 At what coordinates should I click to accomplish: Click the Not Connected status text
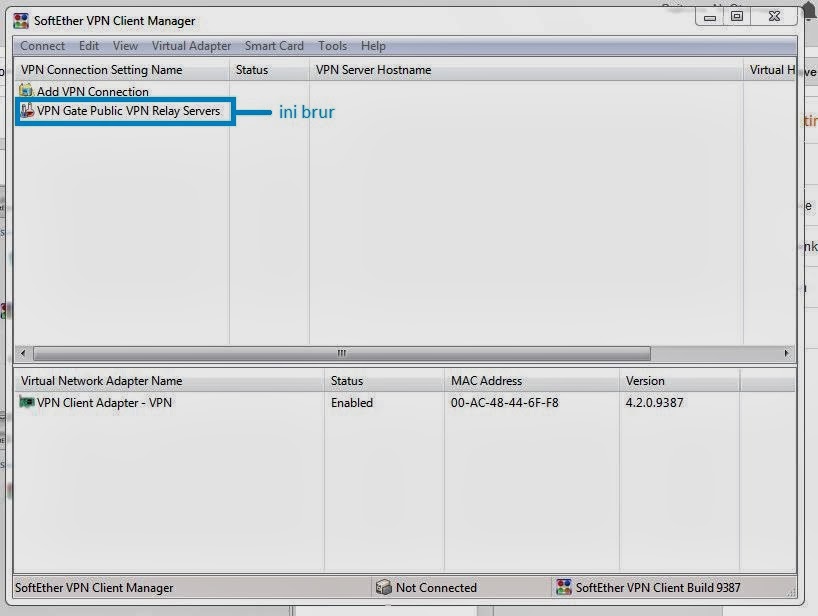pos(436,588)
